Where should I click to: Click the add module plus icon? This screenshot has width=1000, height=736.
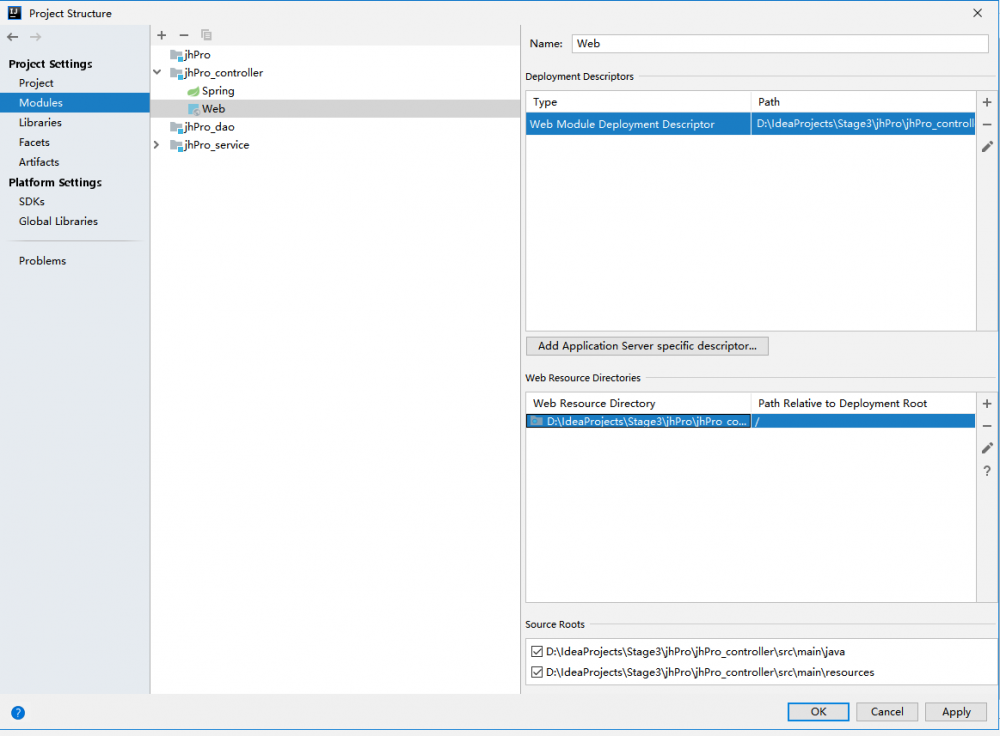(x=162, y=35)
